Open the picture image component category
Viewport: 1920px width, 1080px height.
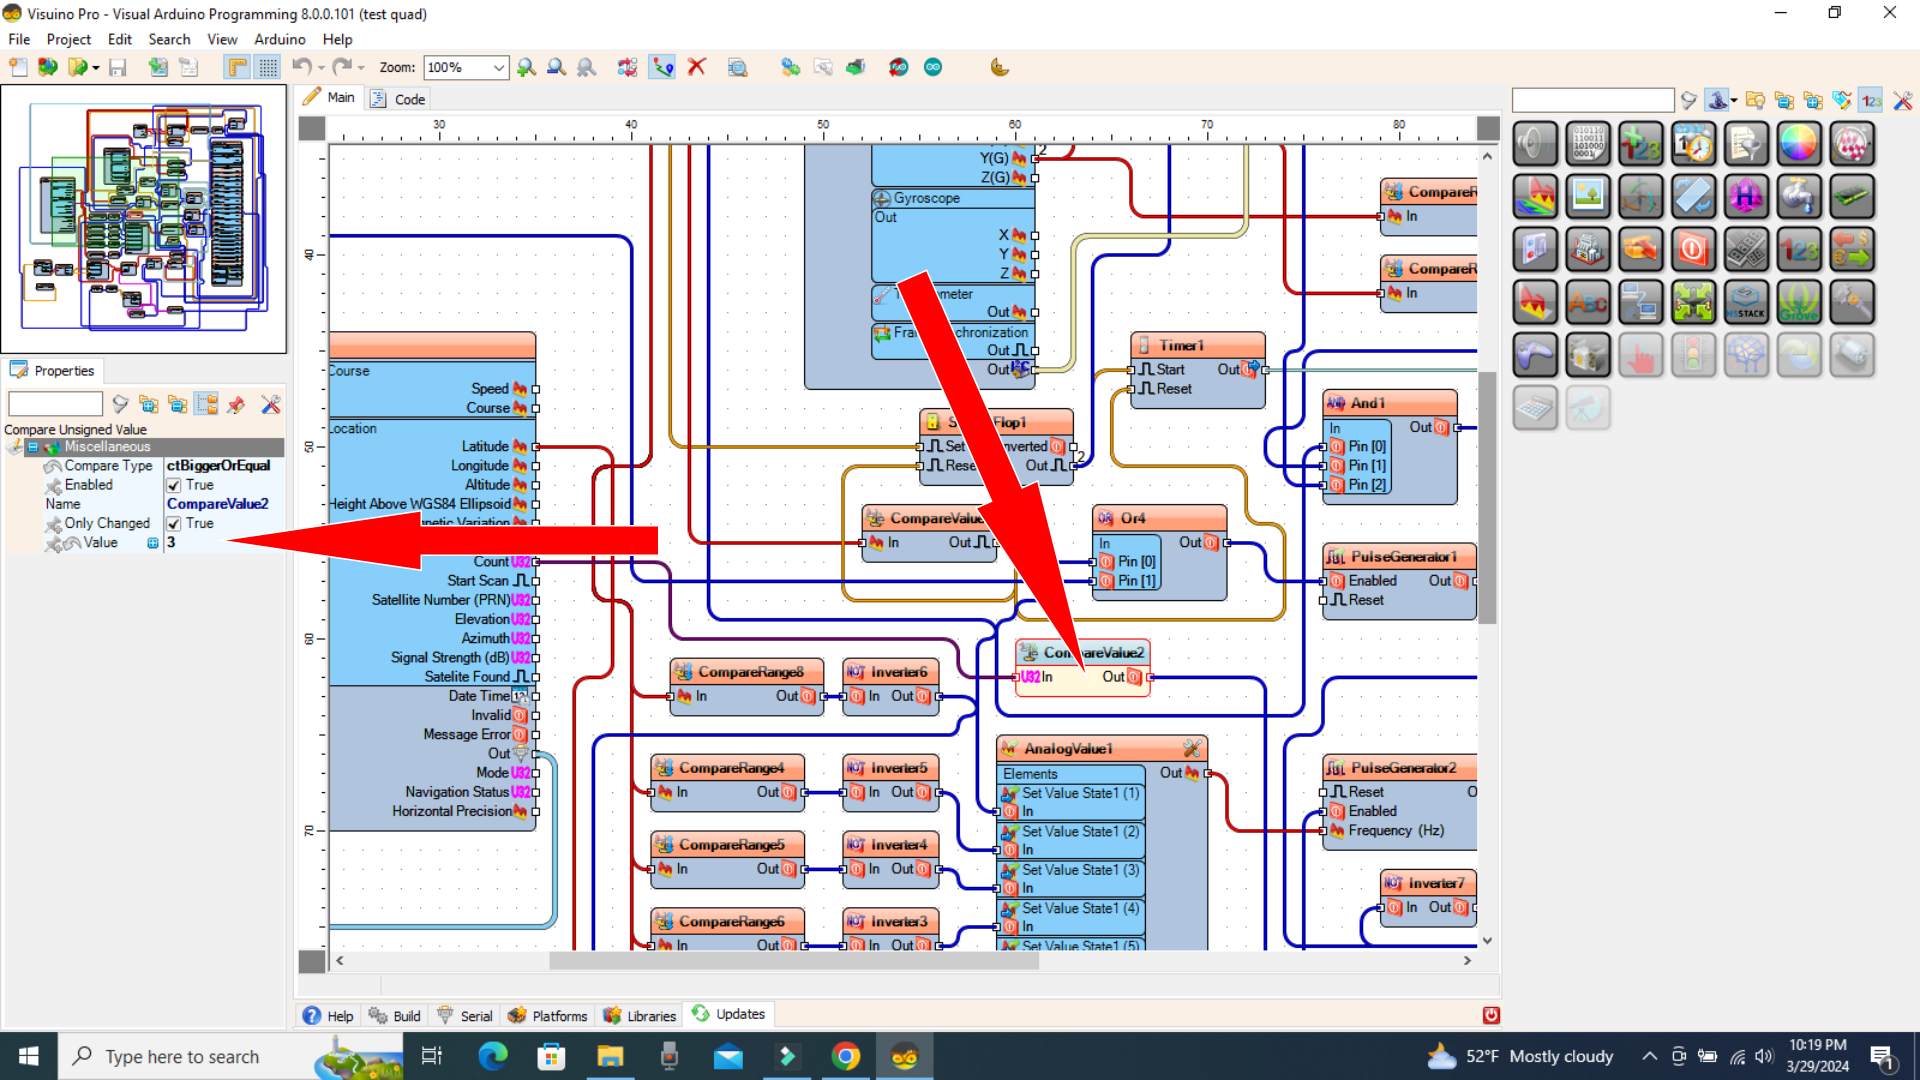click(1588, 197)
